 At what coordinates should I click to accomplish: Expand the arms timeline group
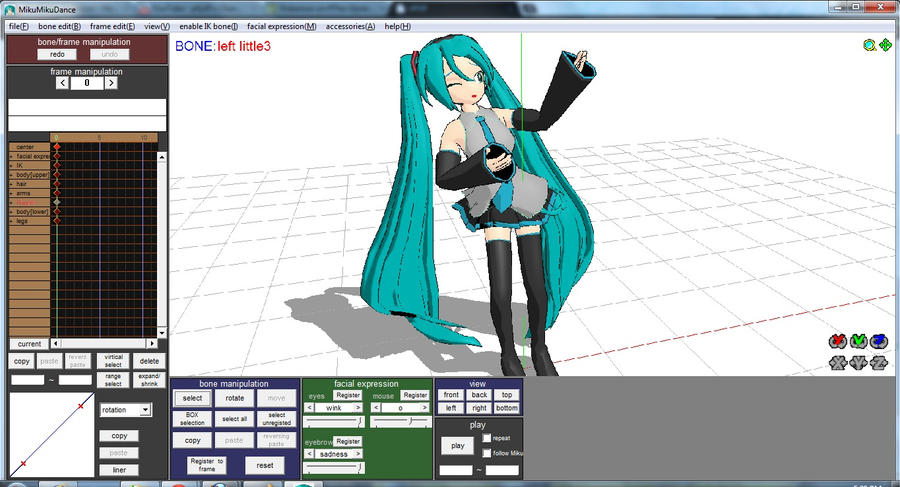coord(11,193)
